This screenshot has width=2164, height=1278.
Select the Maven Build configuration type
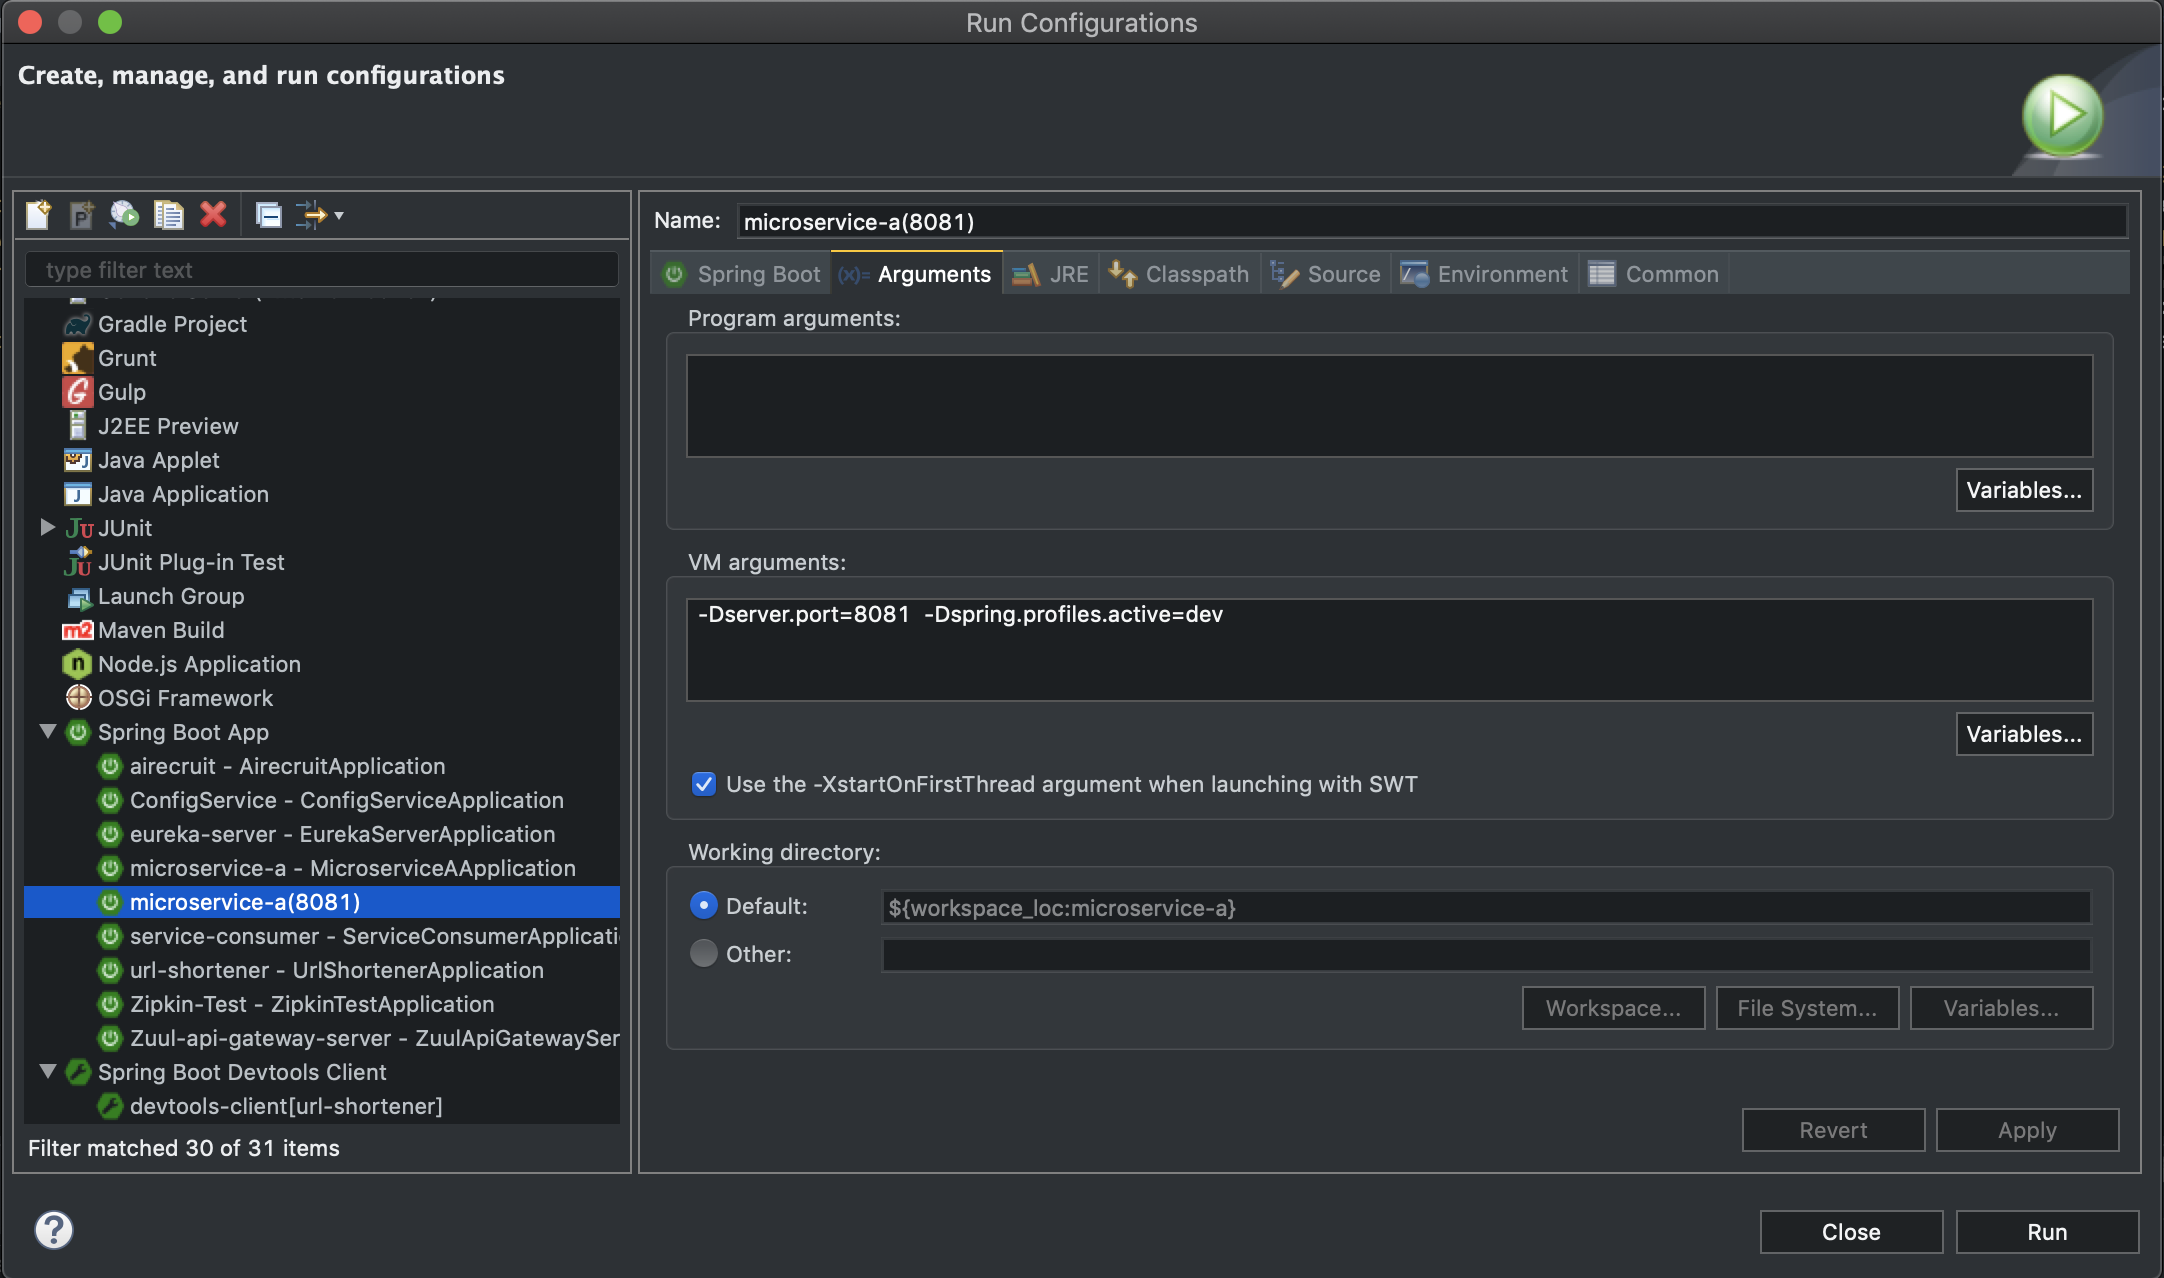[160, 630]
